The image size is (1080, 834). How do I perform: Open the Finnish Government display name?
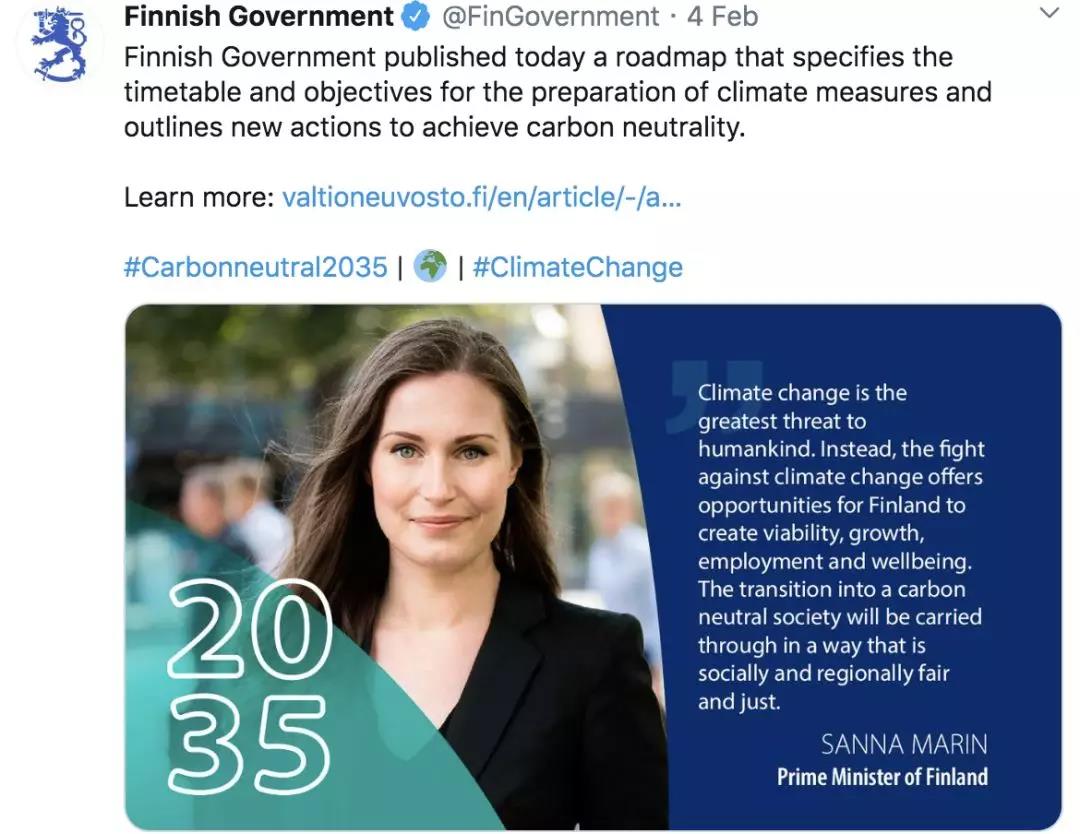point(259,17)
